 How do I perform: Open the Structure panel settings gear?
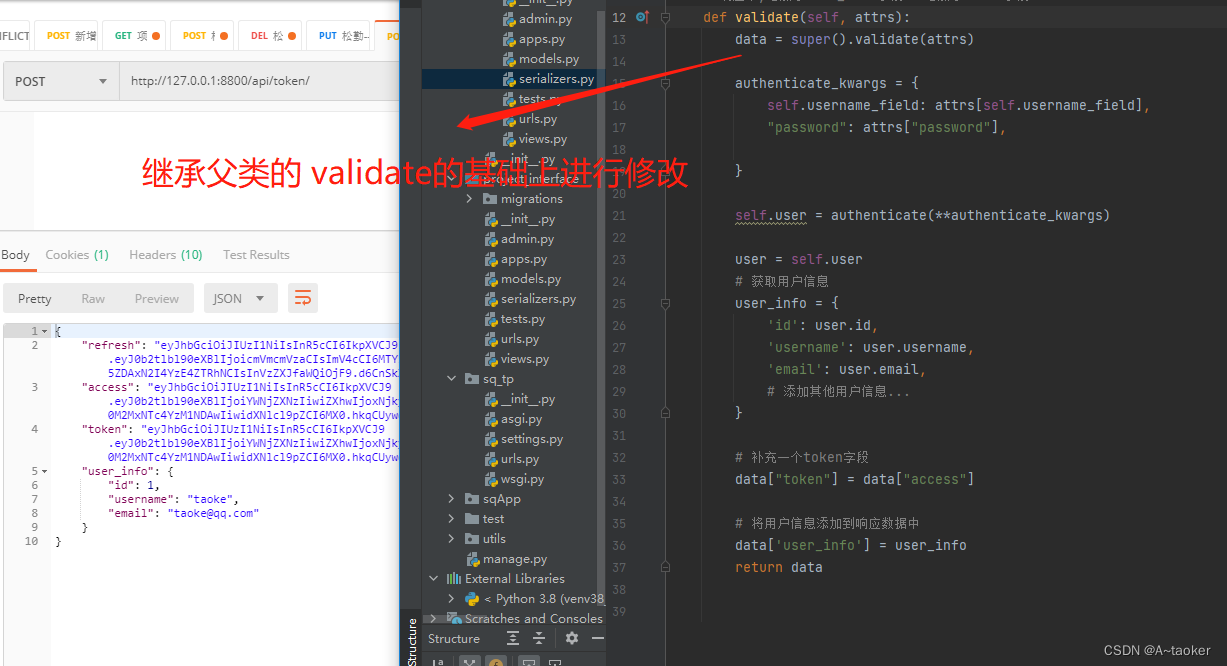pos(571,638)
